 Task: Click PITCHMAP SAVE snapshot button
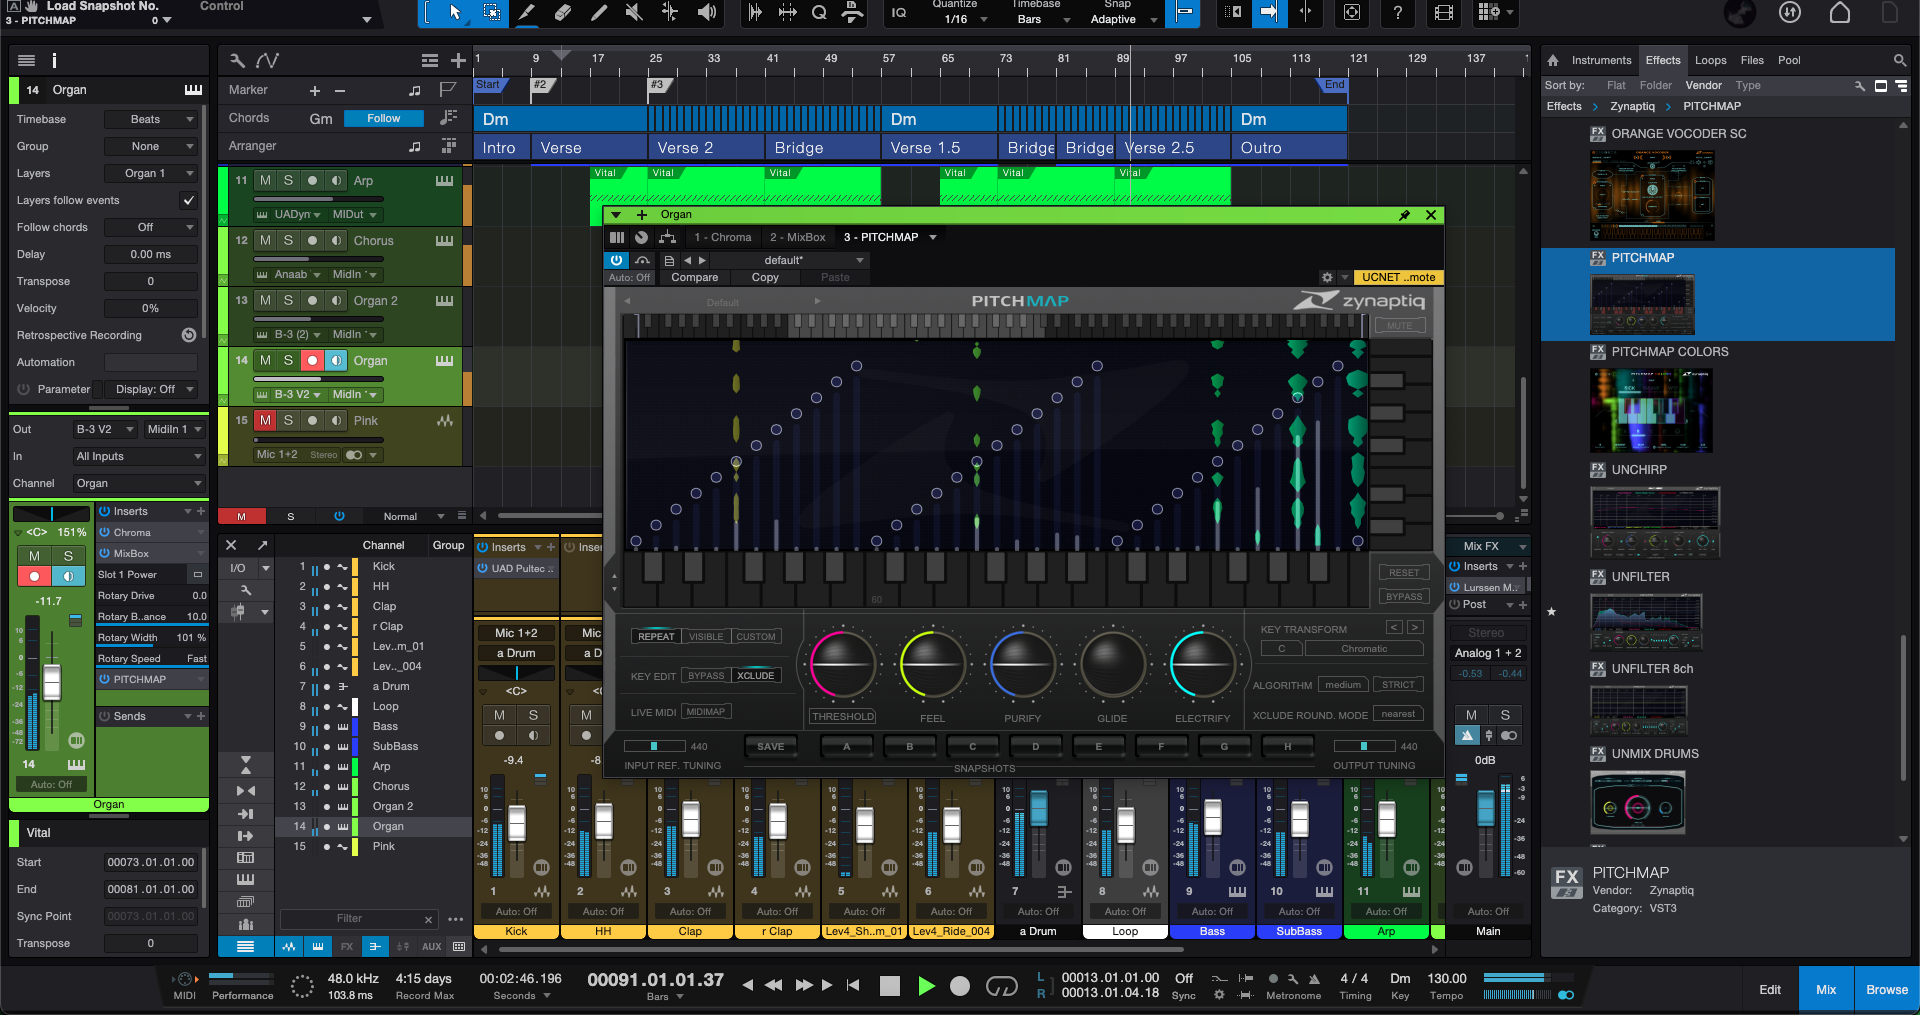tap(771, 746)
